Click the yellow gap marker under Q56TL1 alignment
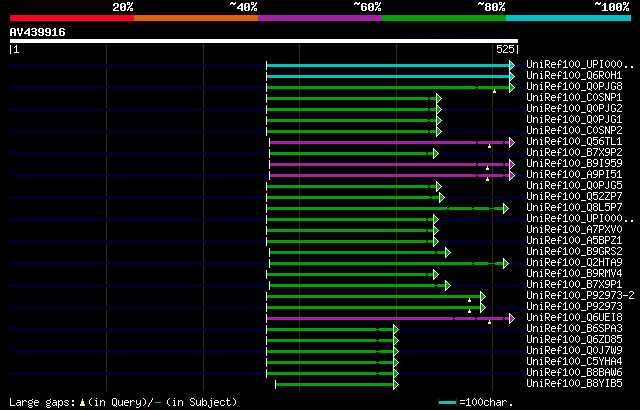This screenshot has height=410, width=640. (489, 146)
